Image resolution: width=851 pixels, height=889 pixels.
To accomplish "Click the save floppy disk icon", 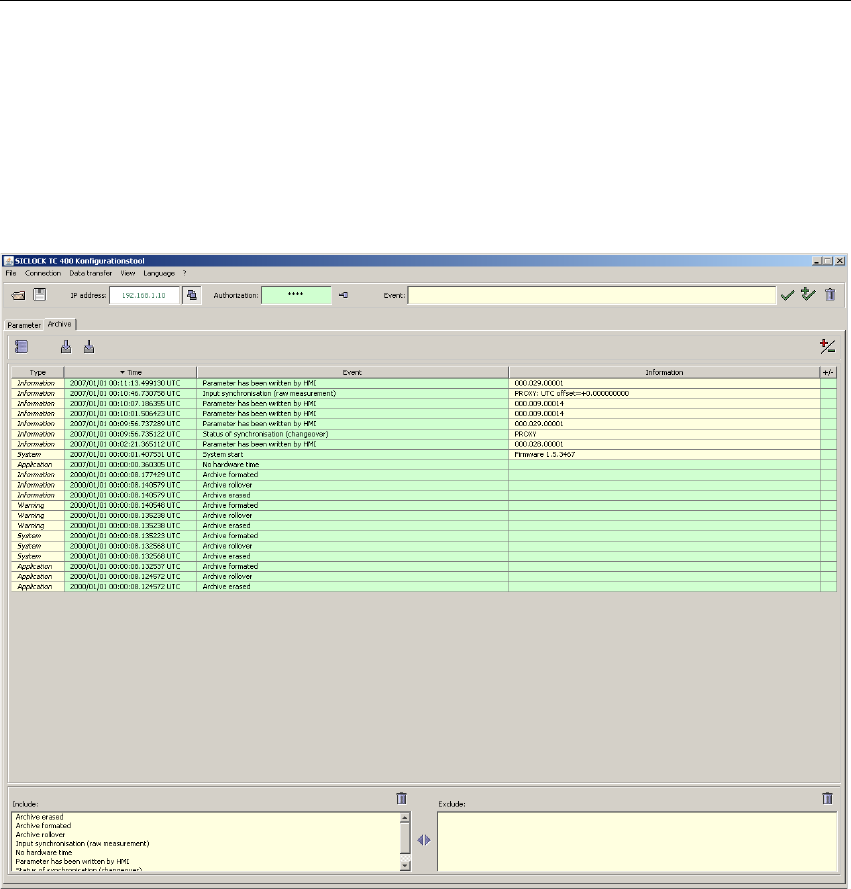I will [x=39, y=295].
